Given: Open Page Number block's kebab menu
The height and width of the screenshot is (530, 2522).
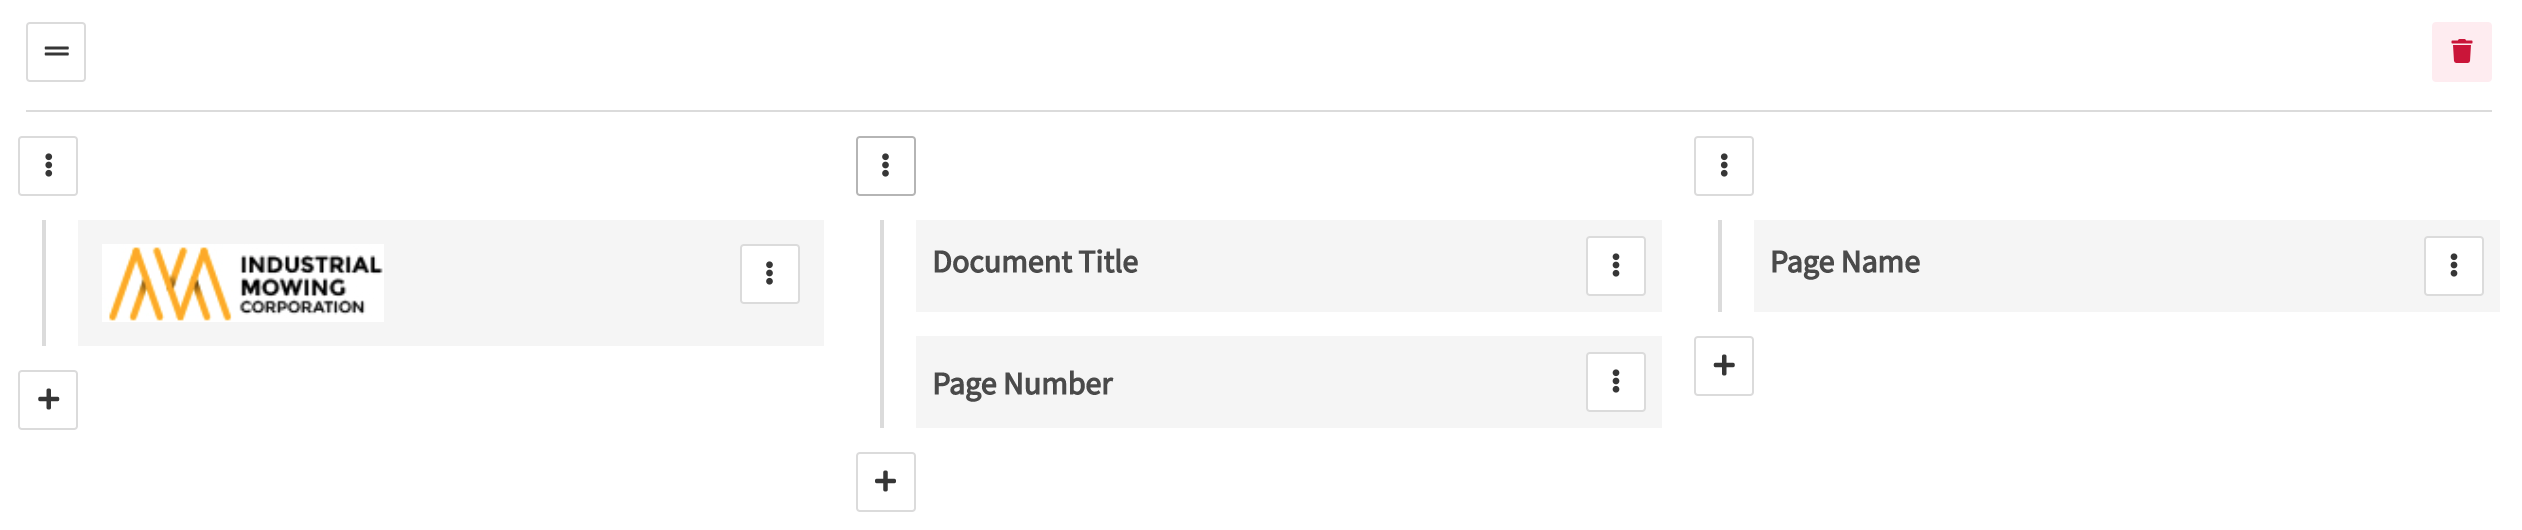Looking at the screenshot, I should pos(1615,382).
